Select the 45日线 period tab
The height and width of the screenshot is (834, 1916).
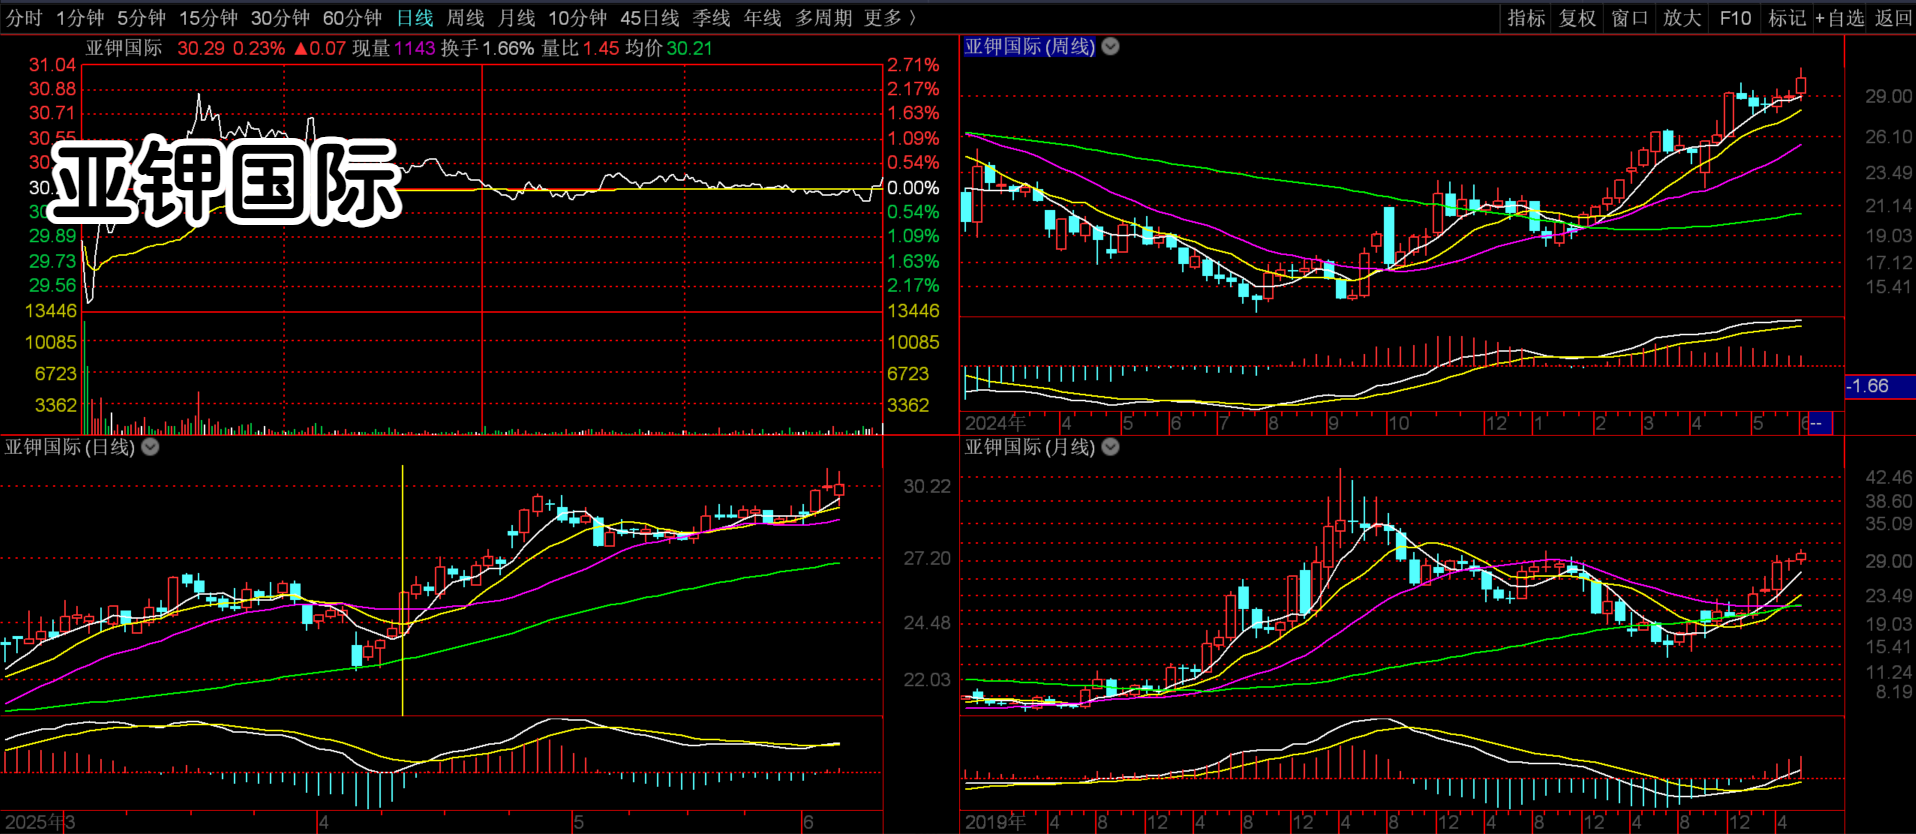(x=649, y=18)
